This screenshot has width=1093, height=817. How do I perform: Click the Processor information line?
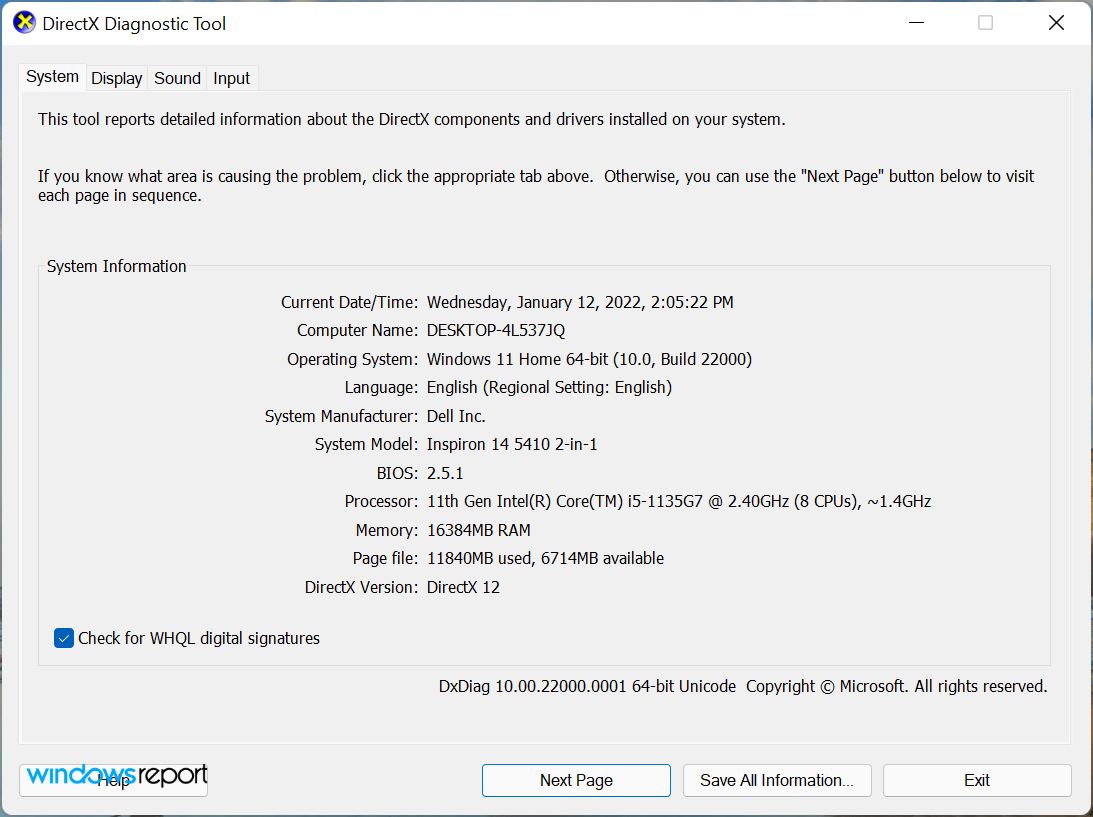coord(678,501)
